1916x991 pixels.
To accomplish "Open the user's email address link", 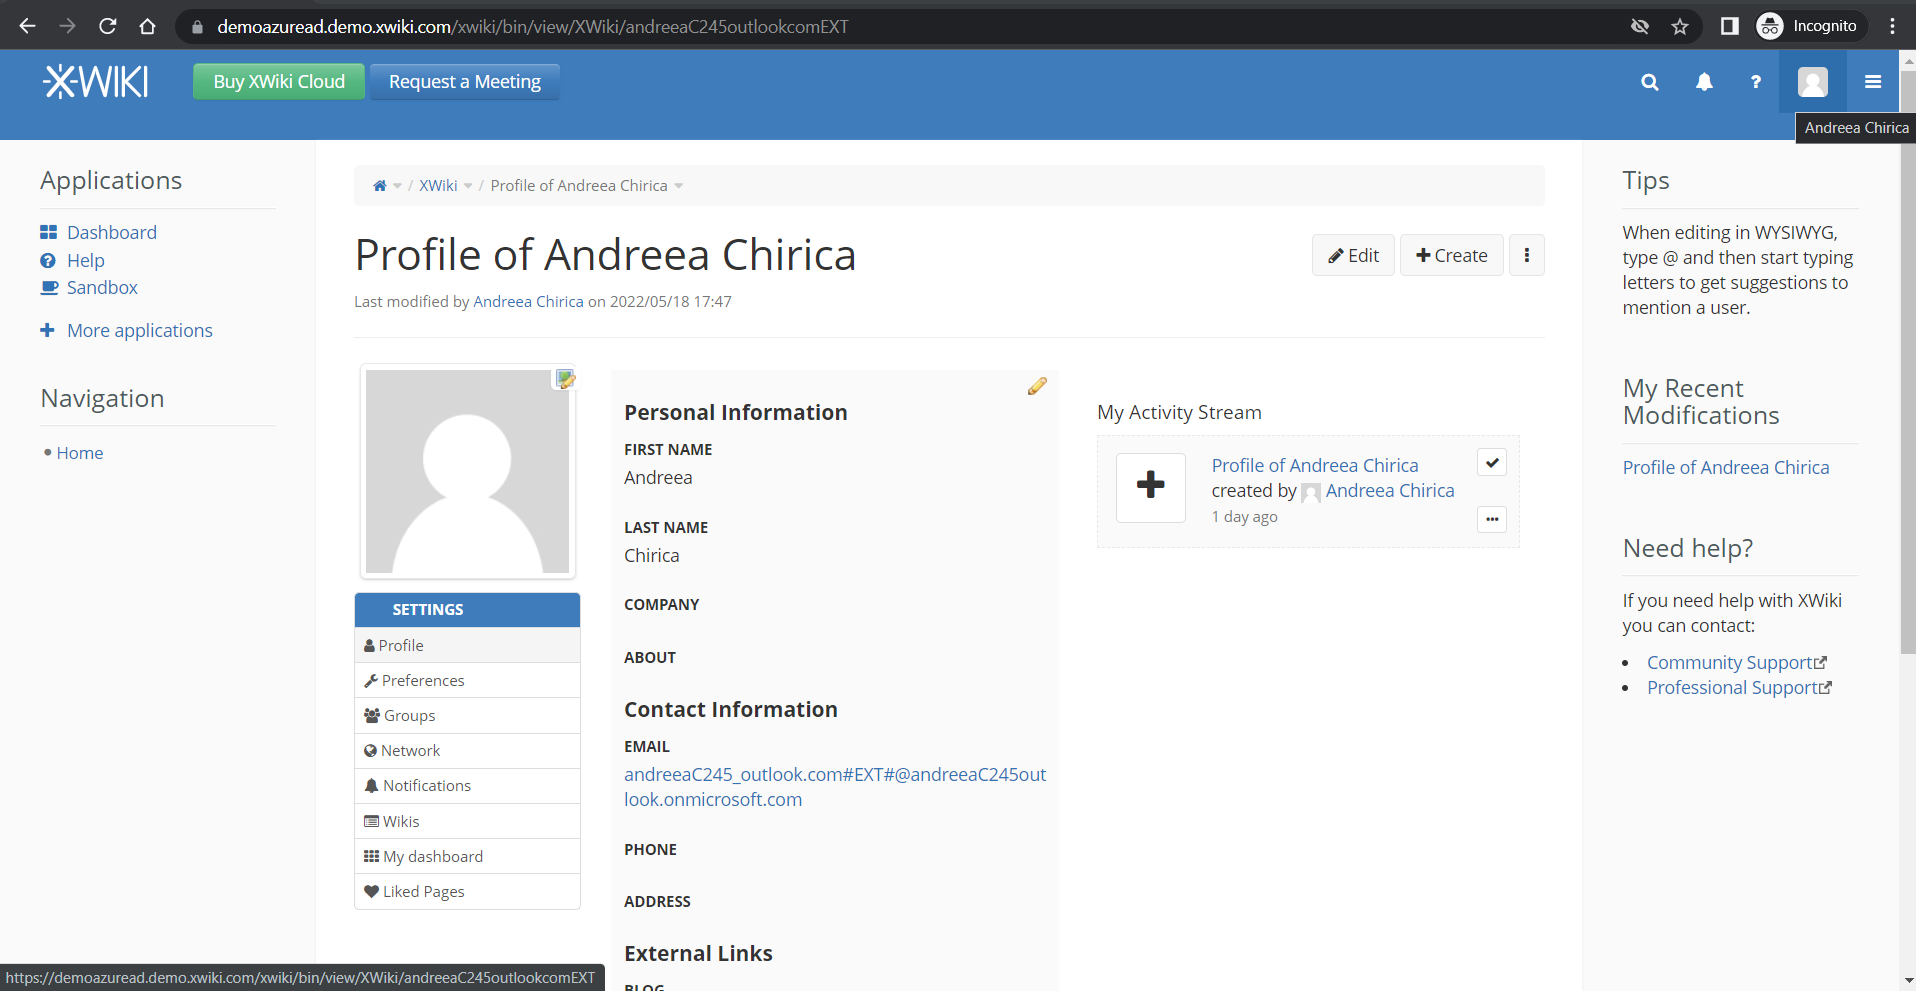I will tap(835, 787).
